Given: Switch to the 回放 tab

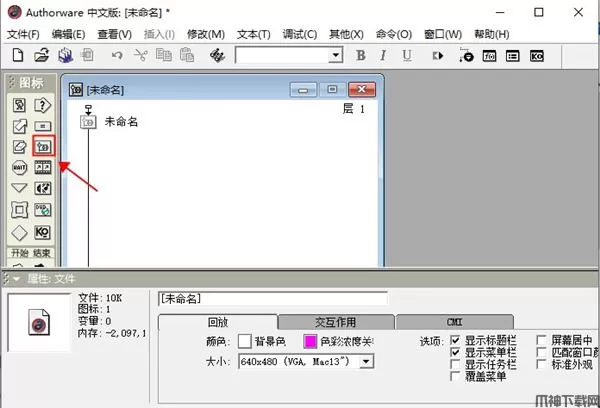Looking at the screenshot, I should (218, 322).
